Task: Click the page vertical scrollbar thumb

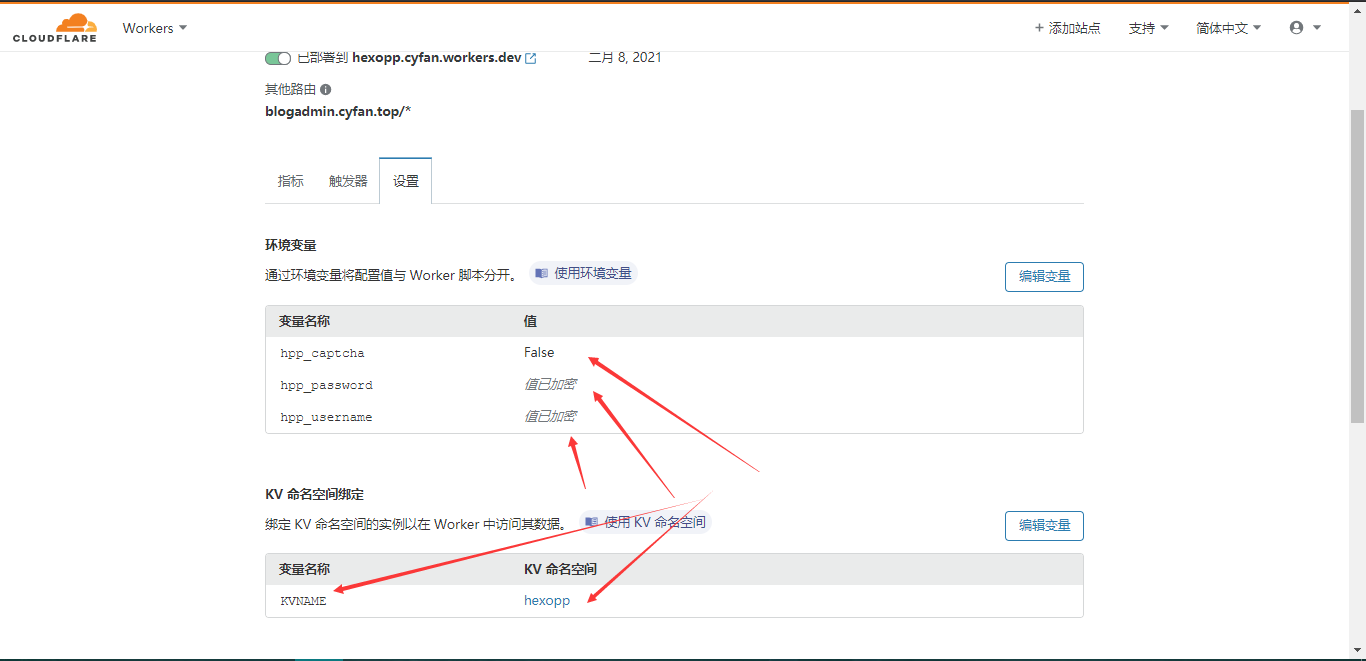Action: [1357, 265]
